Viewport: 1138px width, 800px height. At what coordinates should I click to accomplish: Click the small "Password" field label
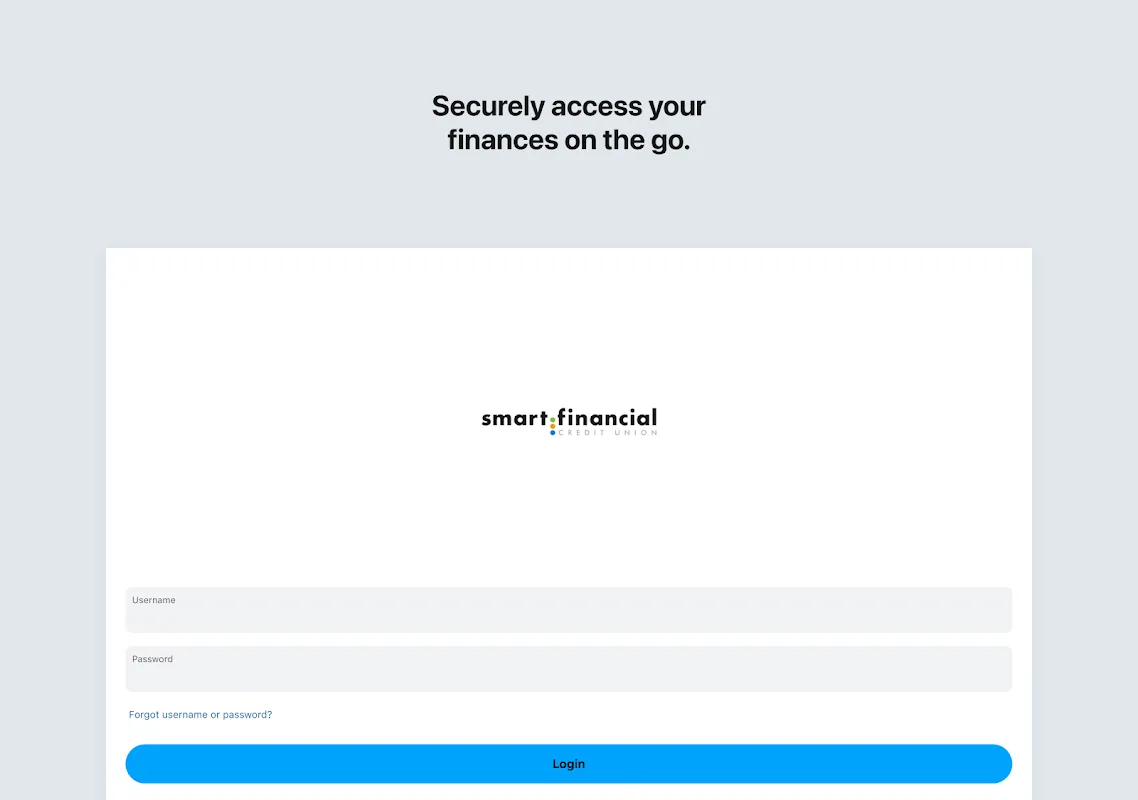click(x=153, y=659)
